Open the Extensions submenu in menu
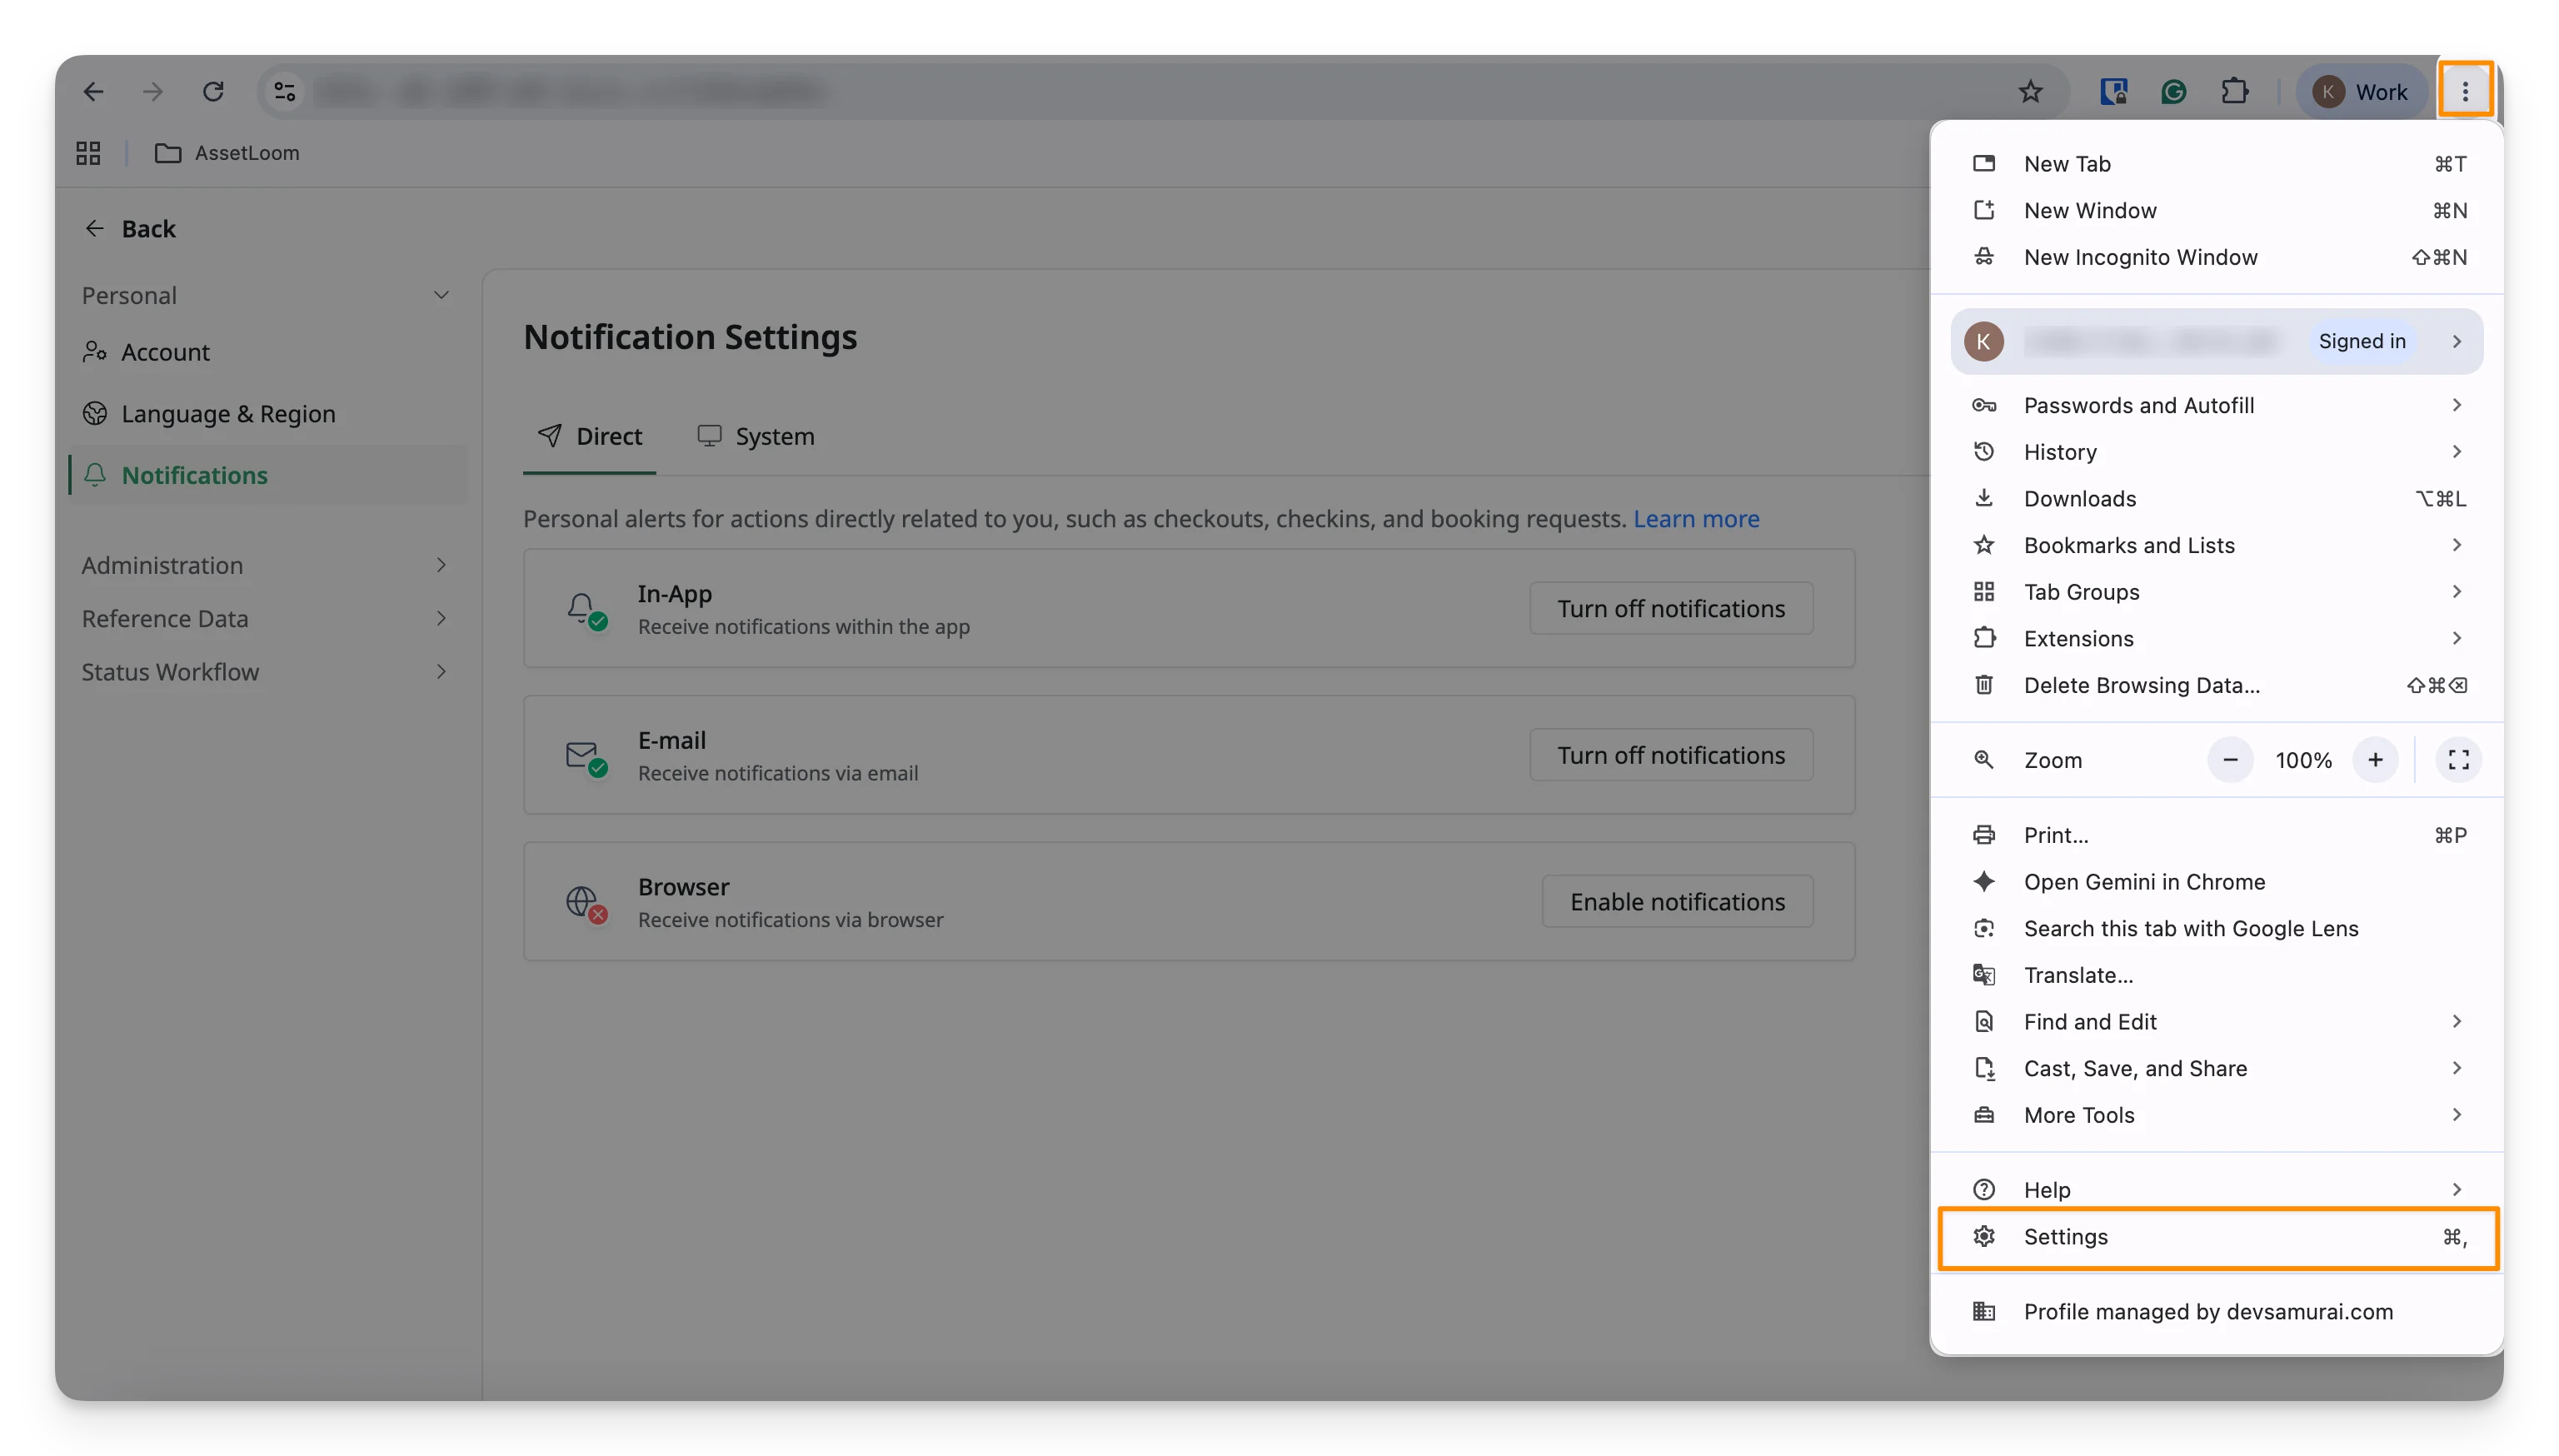The image size is (2559, 1456). (x=2216, y=638)
